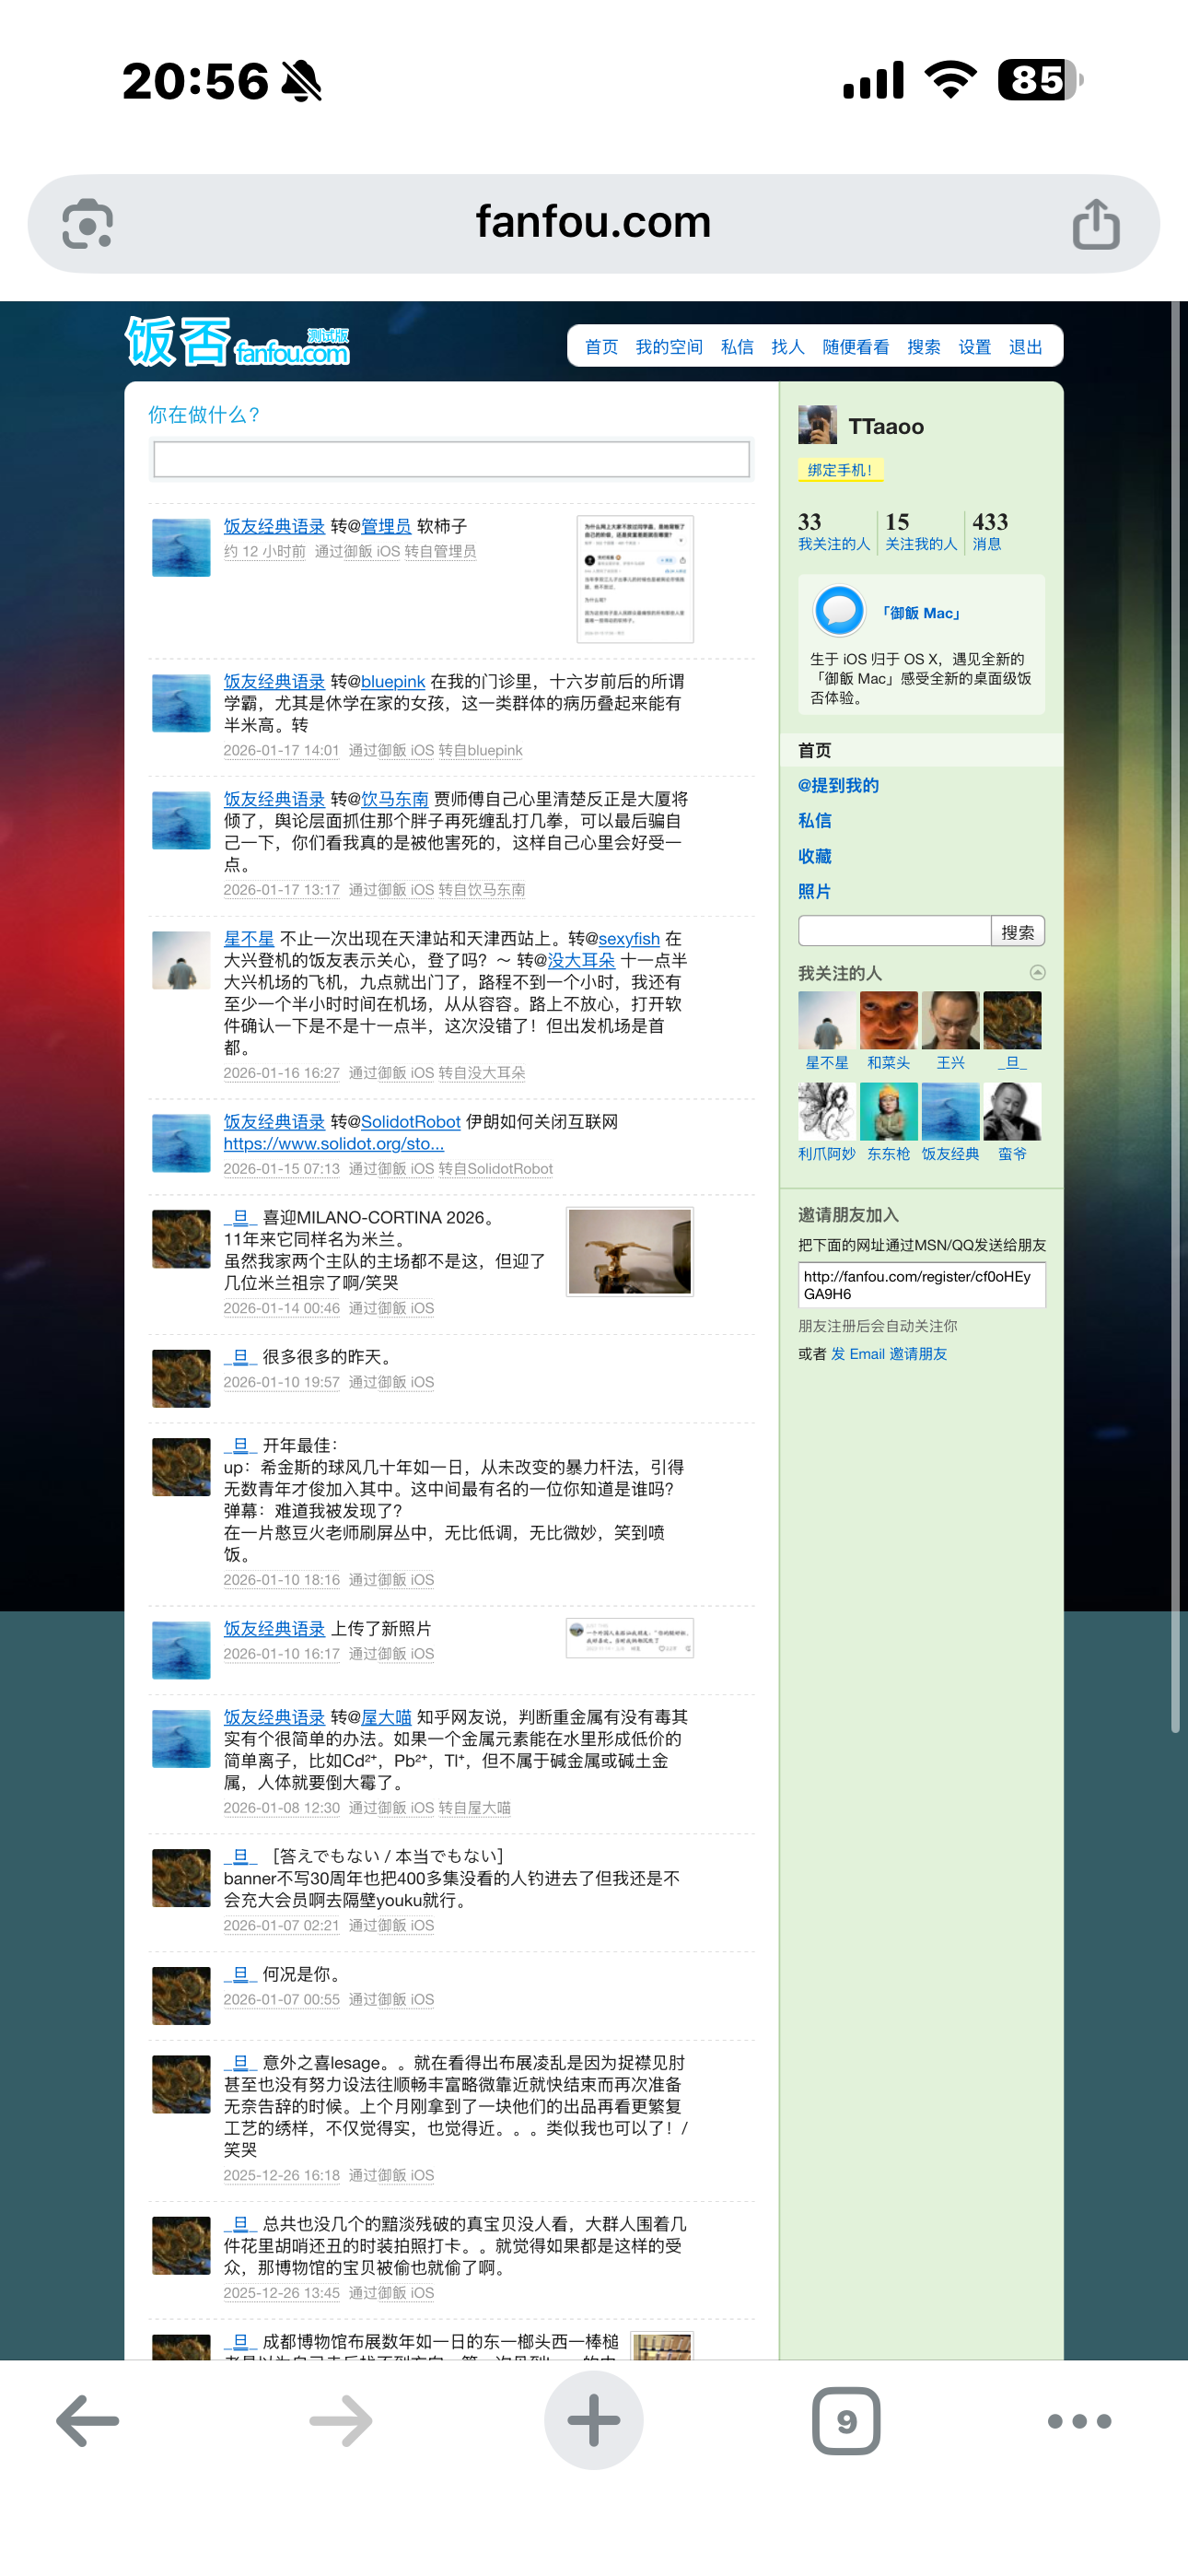
Task: Go back with the browser back arrow
Action: coord(88,2421)
